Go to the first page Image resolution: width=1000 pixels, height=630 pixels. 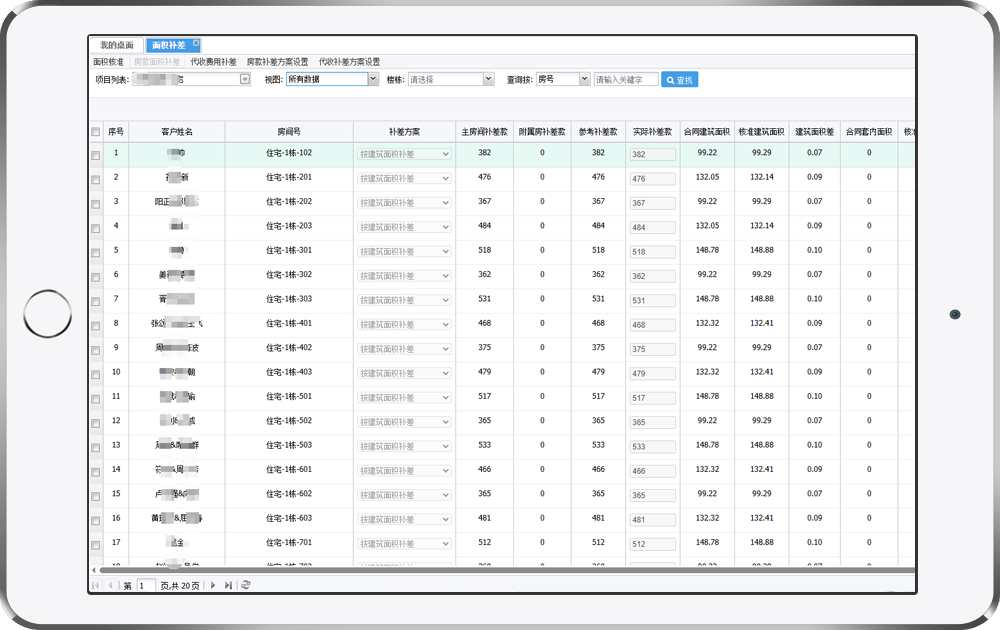(x=96, y=585)
